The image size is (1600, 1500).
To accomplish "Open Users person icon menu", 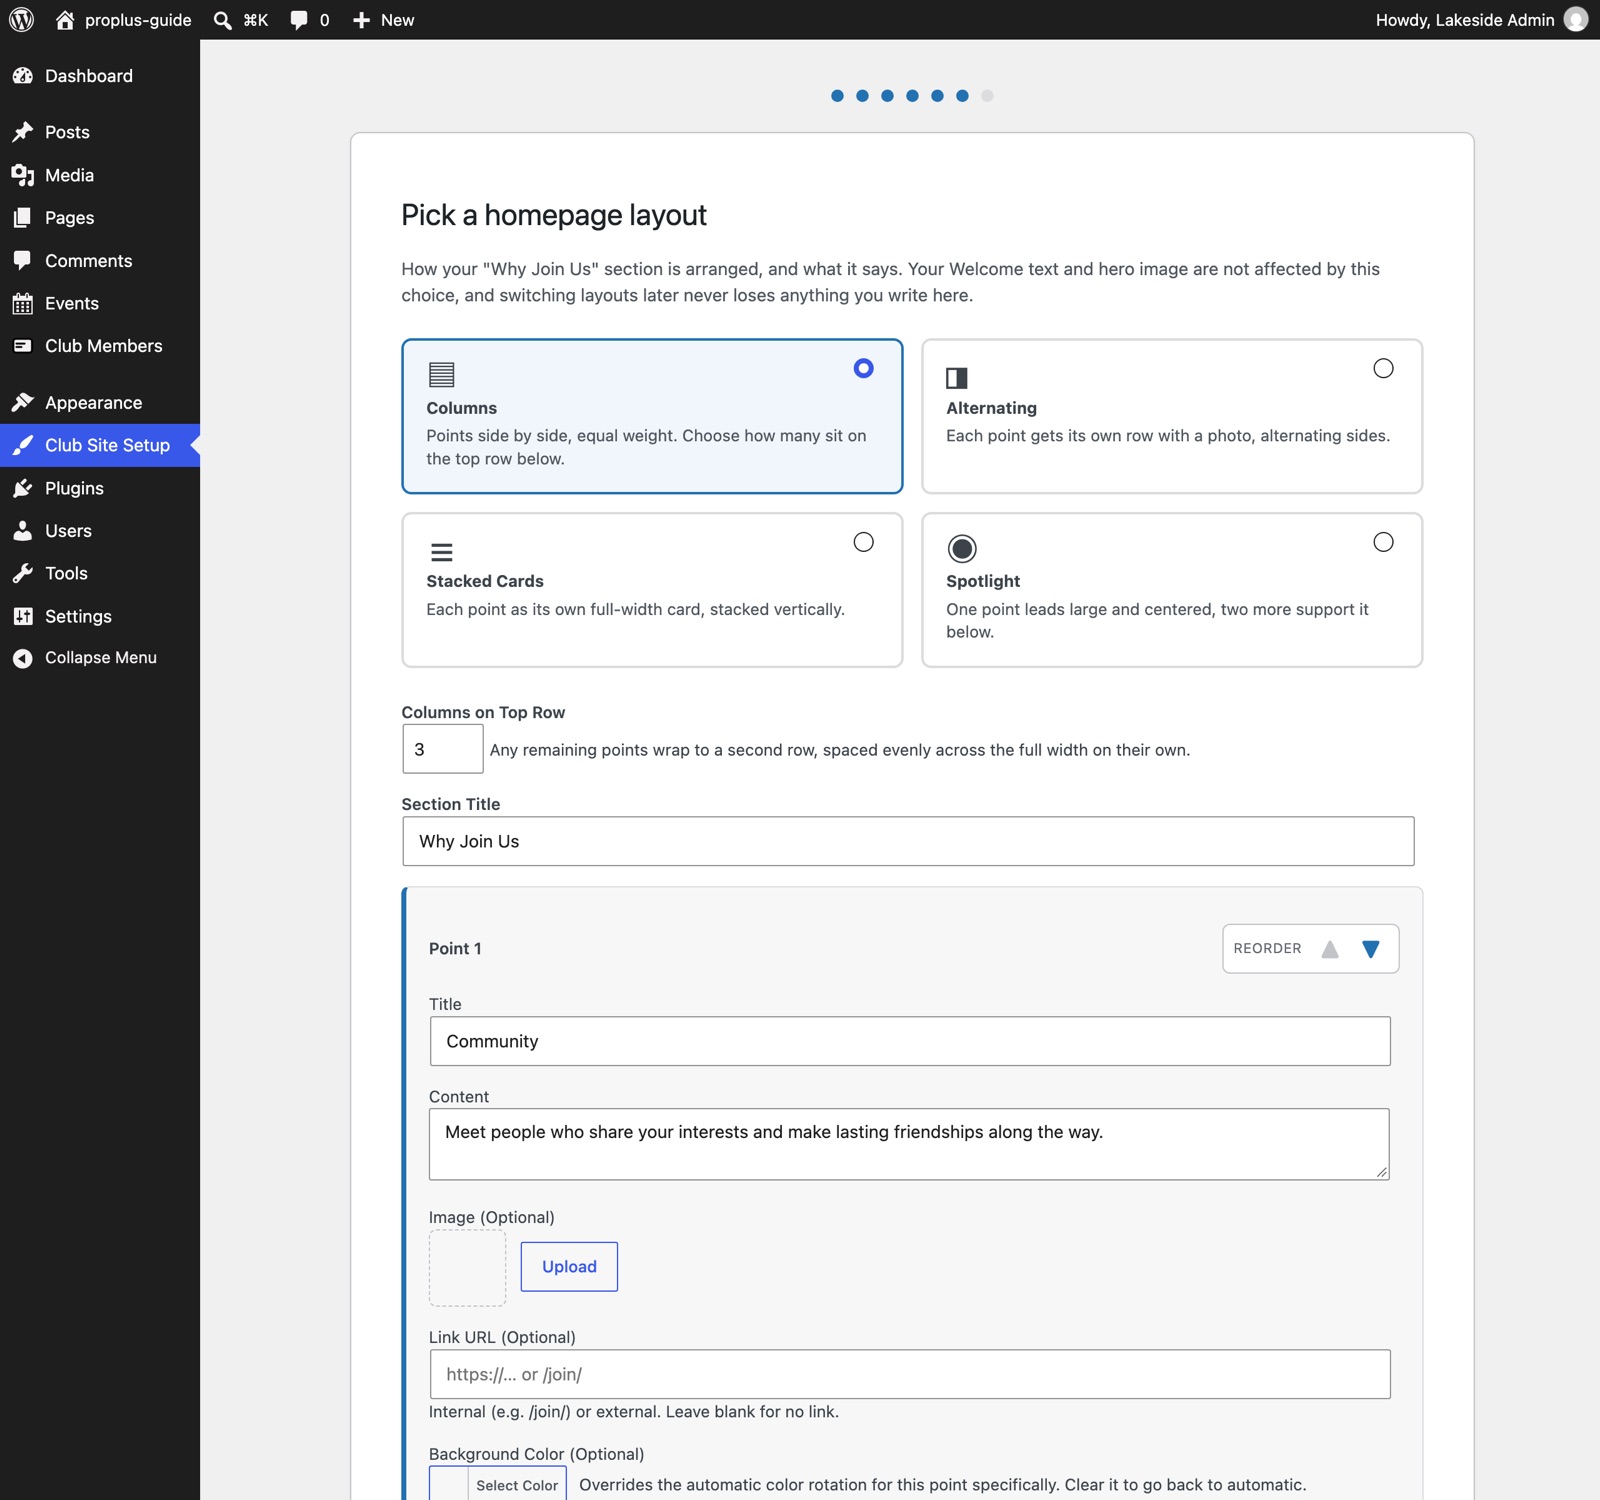I will pyautogui.click(x=23, y=531).
